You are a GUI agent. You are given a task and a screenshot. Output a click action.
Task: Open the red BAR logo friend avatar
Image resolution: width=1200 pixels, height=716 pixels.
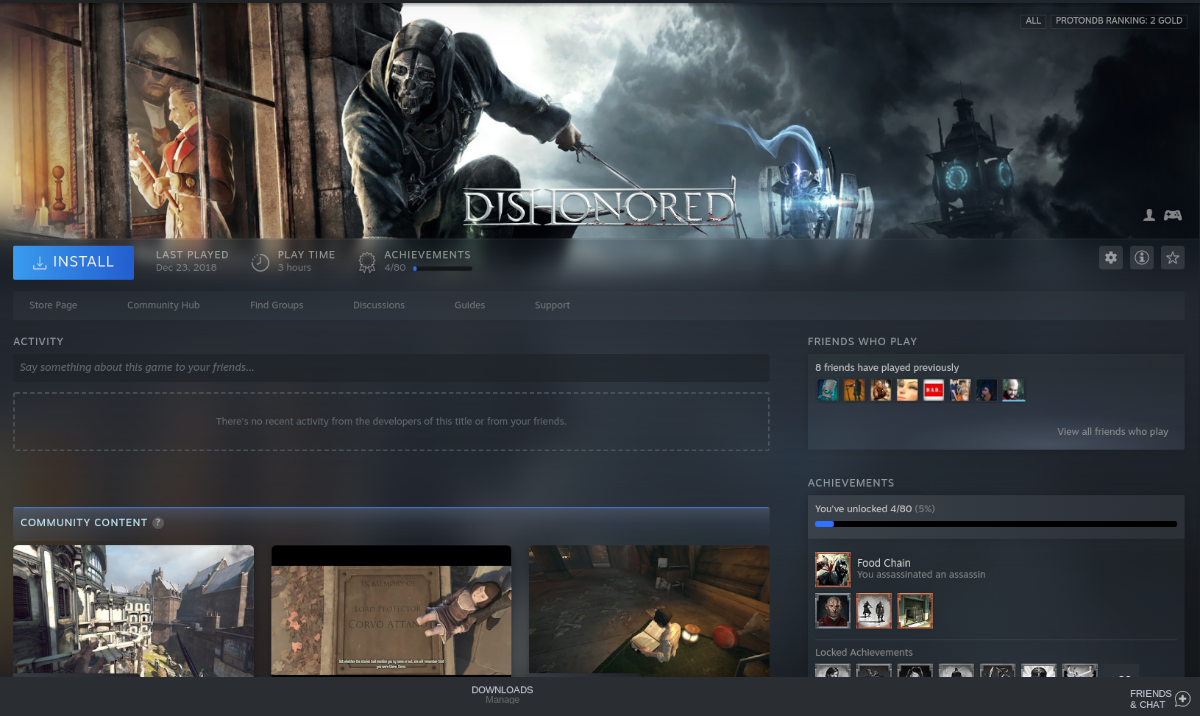(933, 390)
